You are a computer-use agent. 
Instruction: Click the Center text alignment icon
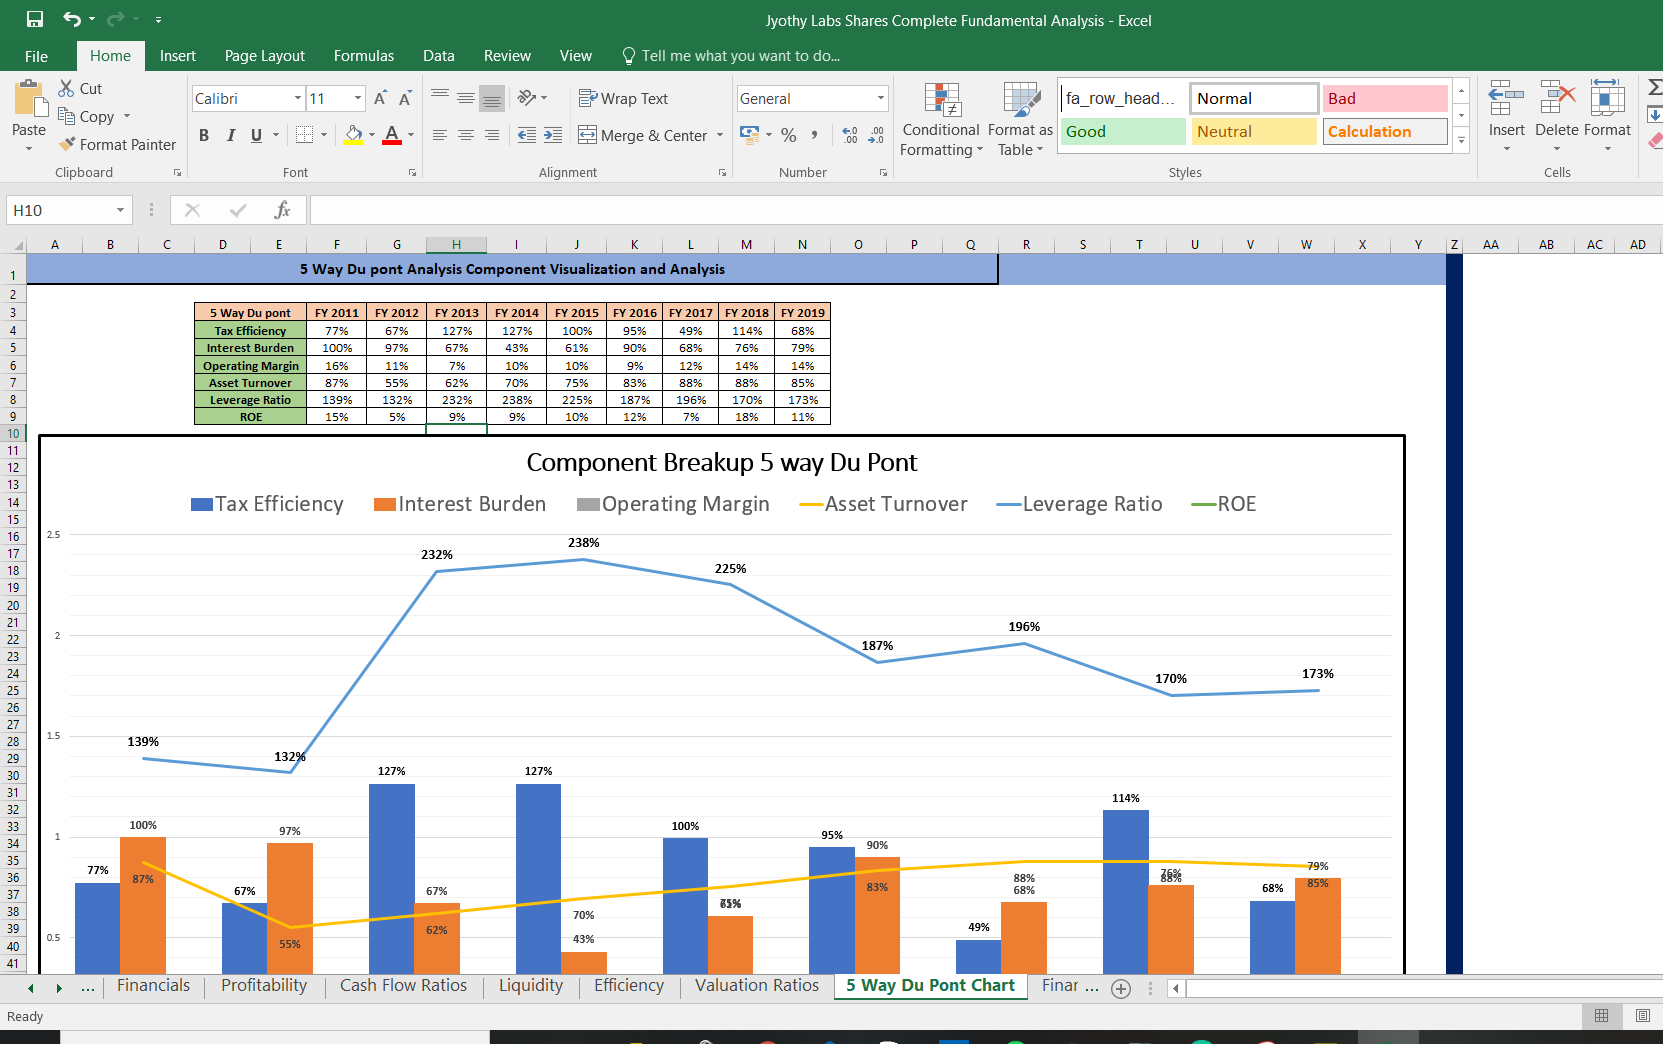[x=466, y=135]
